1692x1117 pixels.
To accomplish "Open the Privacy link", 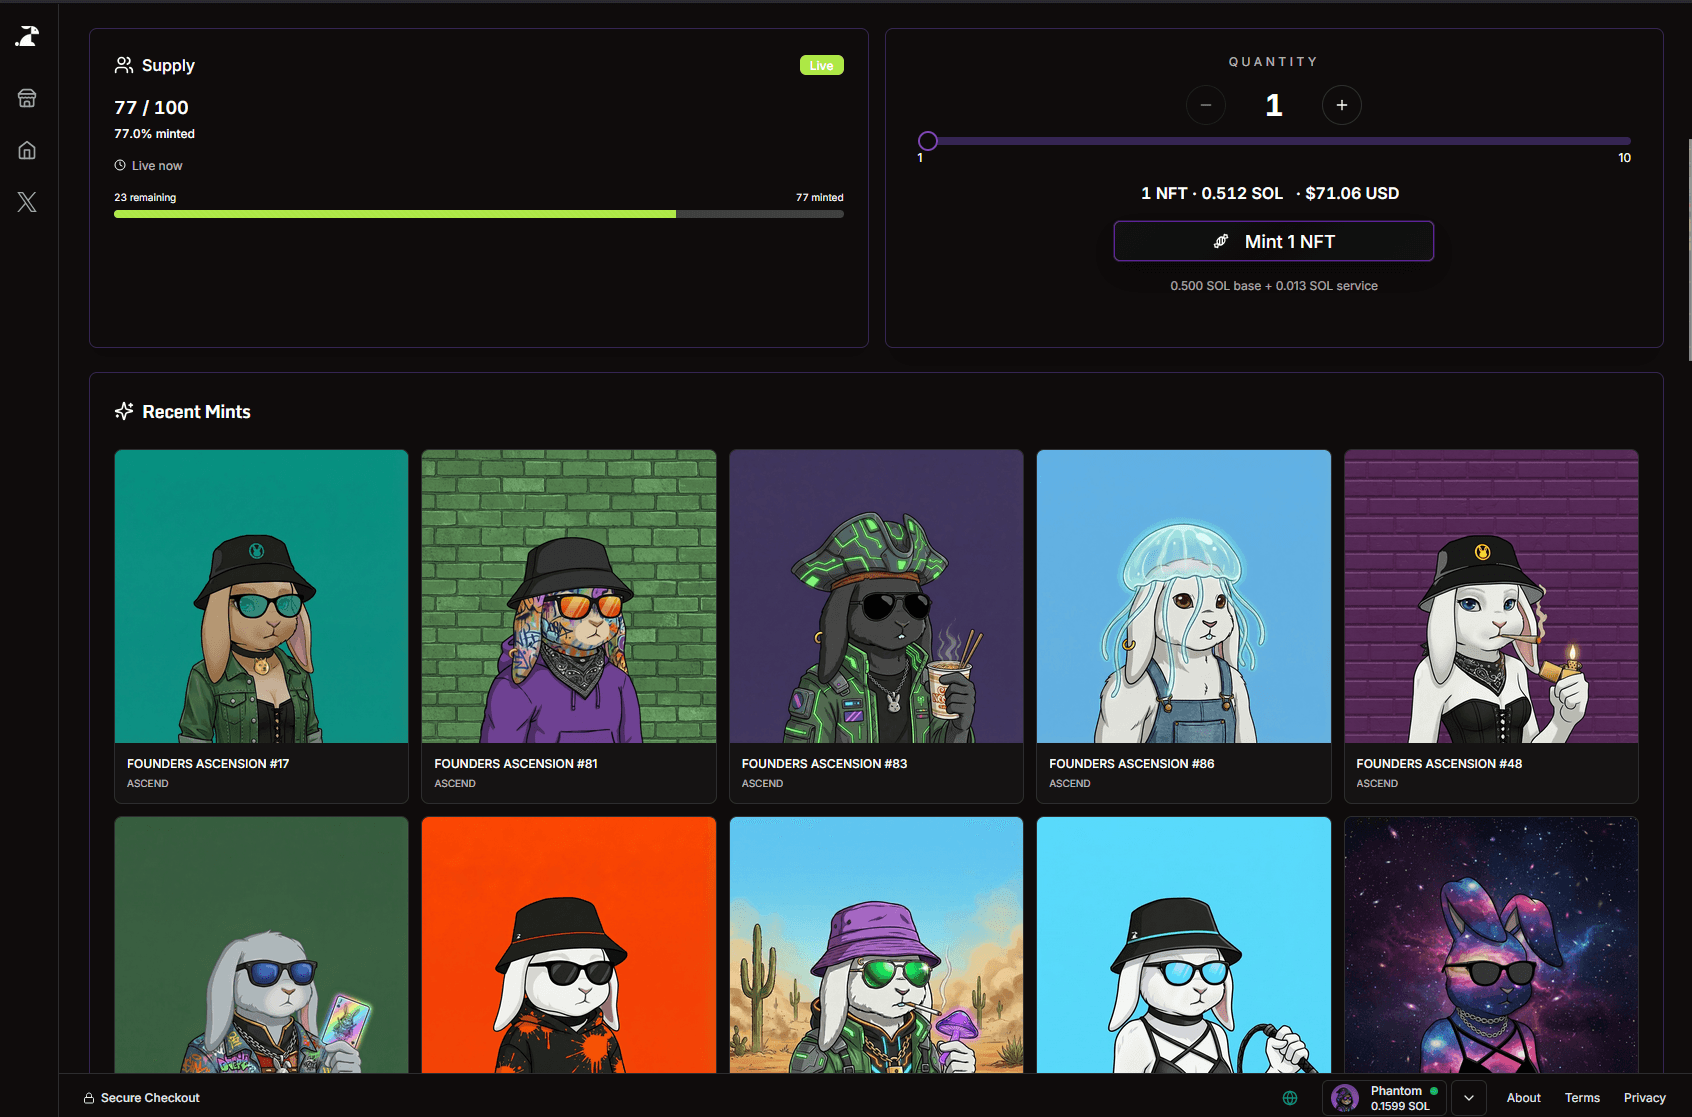I will [x=1644, y=1098].
